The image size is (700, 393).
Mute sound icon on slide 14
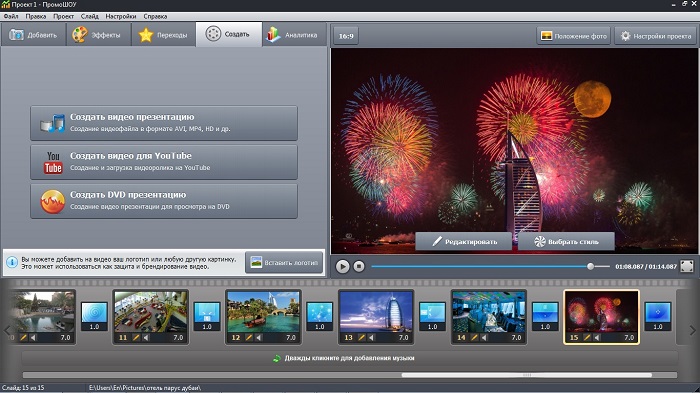click(484, 338)
